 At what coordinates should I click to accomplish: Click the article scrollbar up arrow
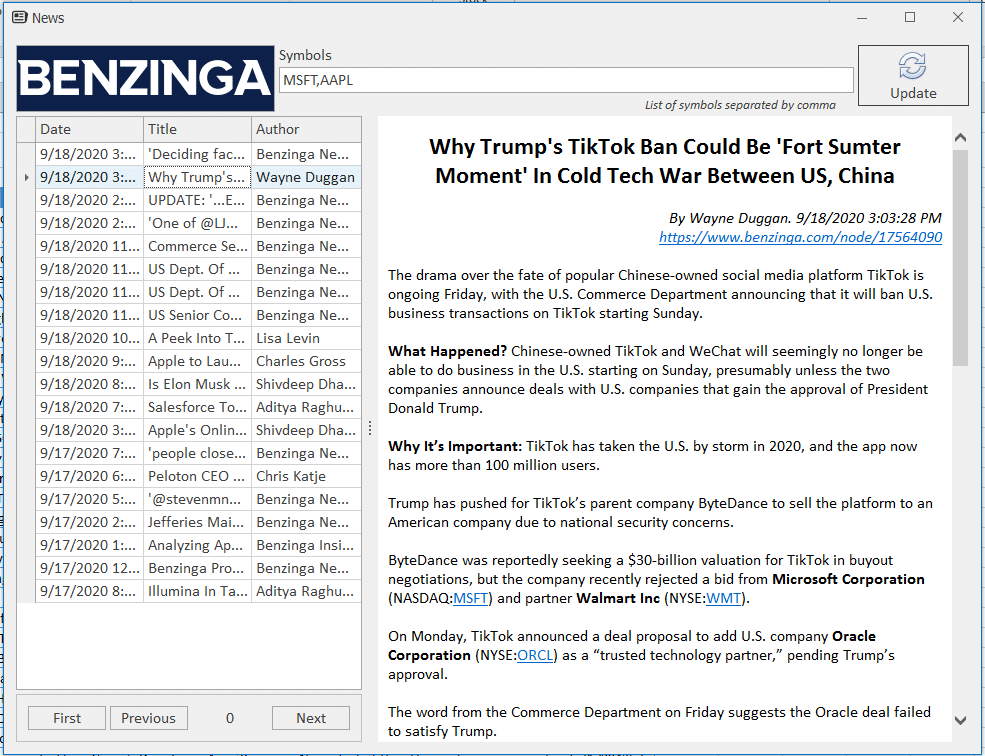(960, 138)
